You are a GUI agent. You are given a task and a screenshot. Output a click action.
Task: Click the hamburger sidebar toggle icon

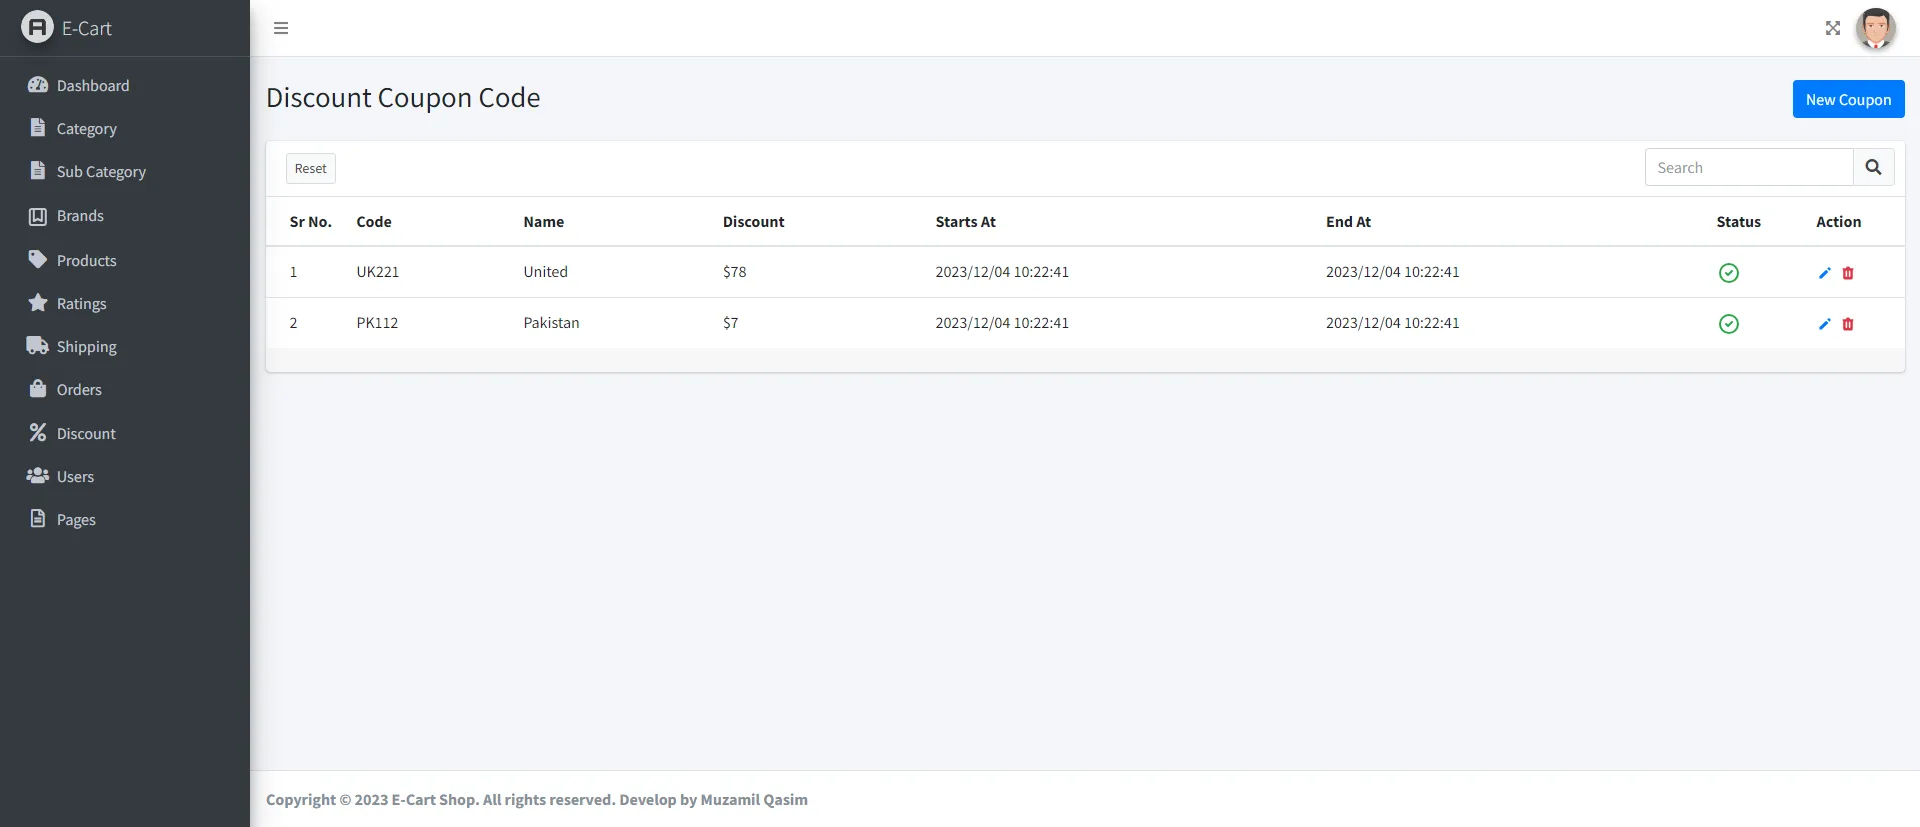tap(281, 28)
